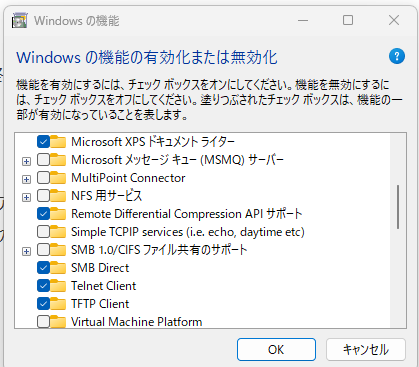Click the vertical scrollbar thumb in feature list
The image size is (419, 367).
click(398, 207)
